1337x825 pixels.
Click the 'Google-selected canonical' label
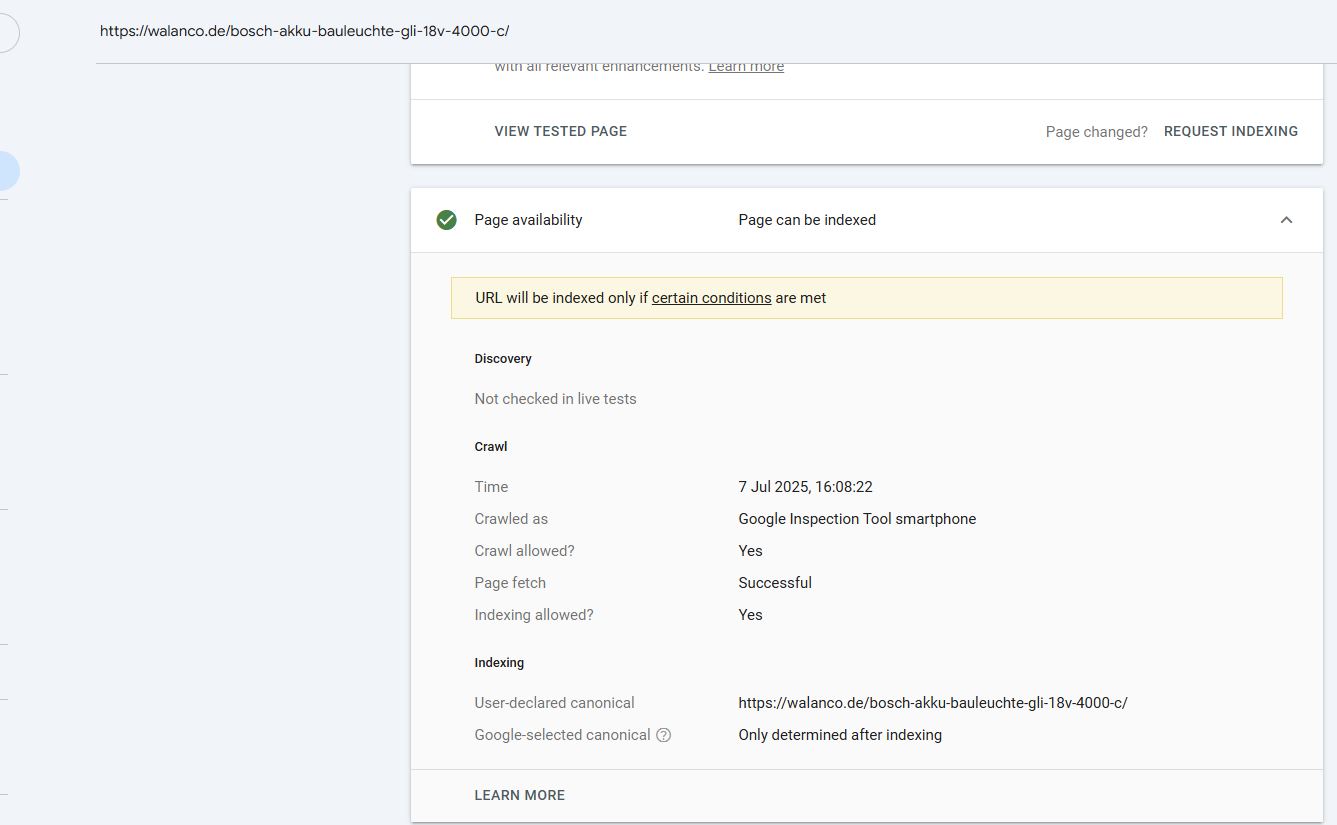coord(562,735)
